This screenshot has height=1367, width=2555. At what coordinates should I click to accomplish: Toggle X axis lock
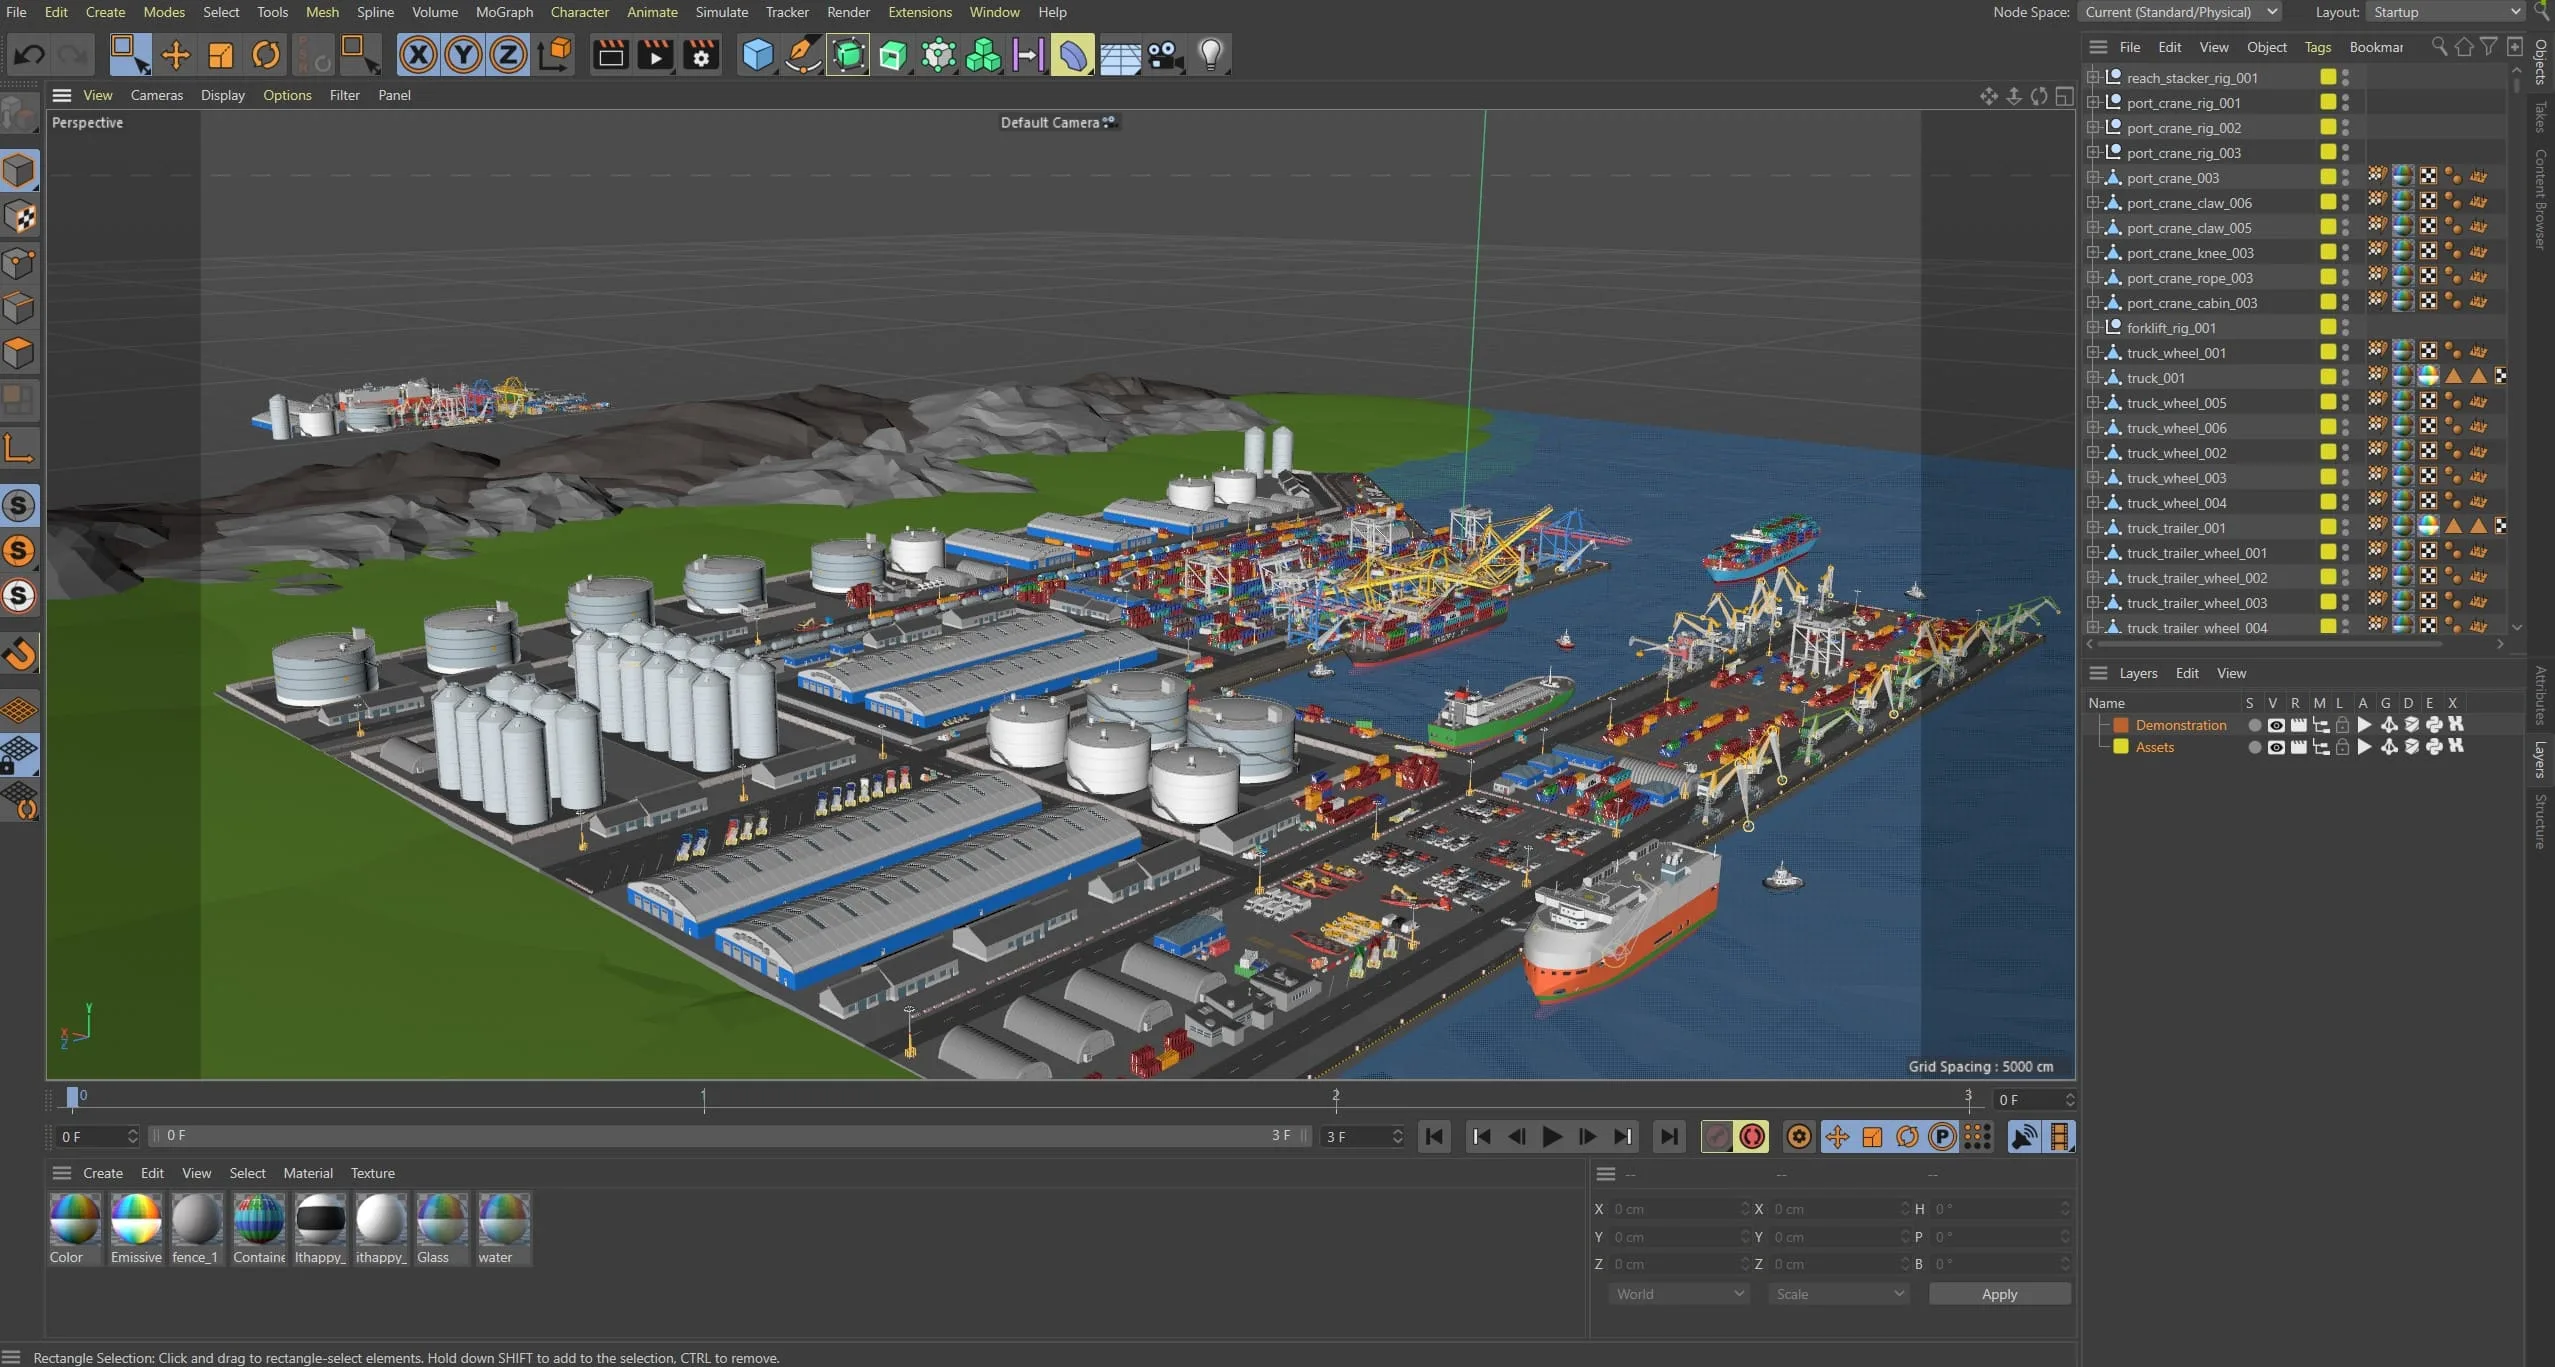pyautogui.click(x=418, y=55)
